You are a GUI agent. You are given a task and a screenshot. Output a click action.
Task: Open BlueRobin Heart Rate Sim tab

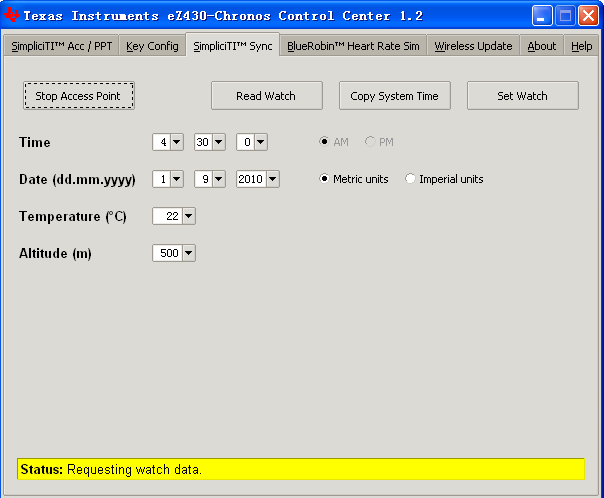353,46
